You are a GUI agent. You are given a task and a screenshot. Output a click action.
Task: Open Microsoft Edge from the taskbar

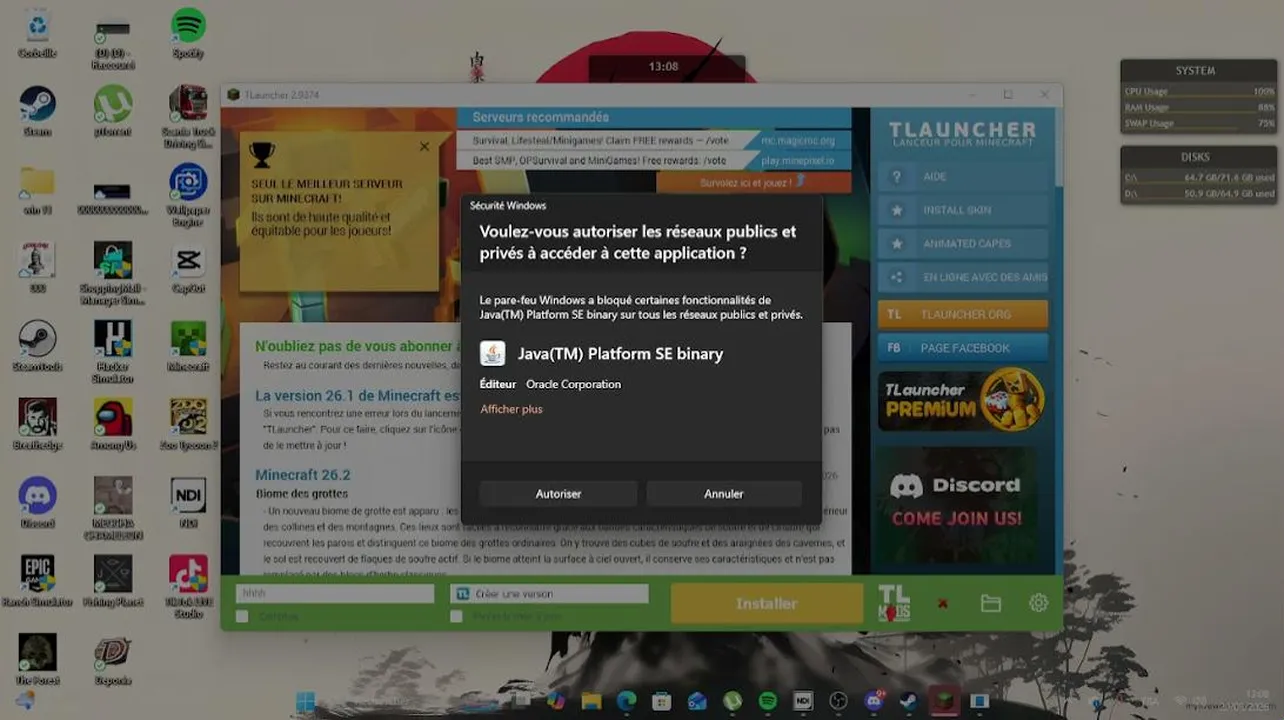tap(626, 701)
